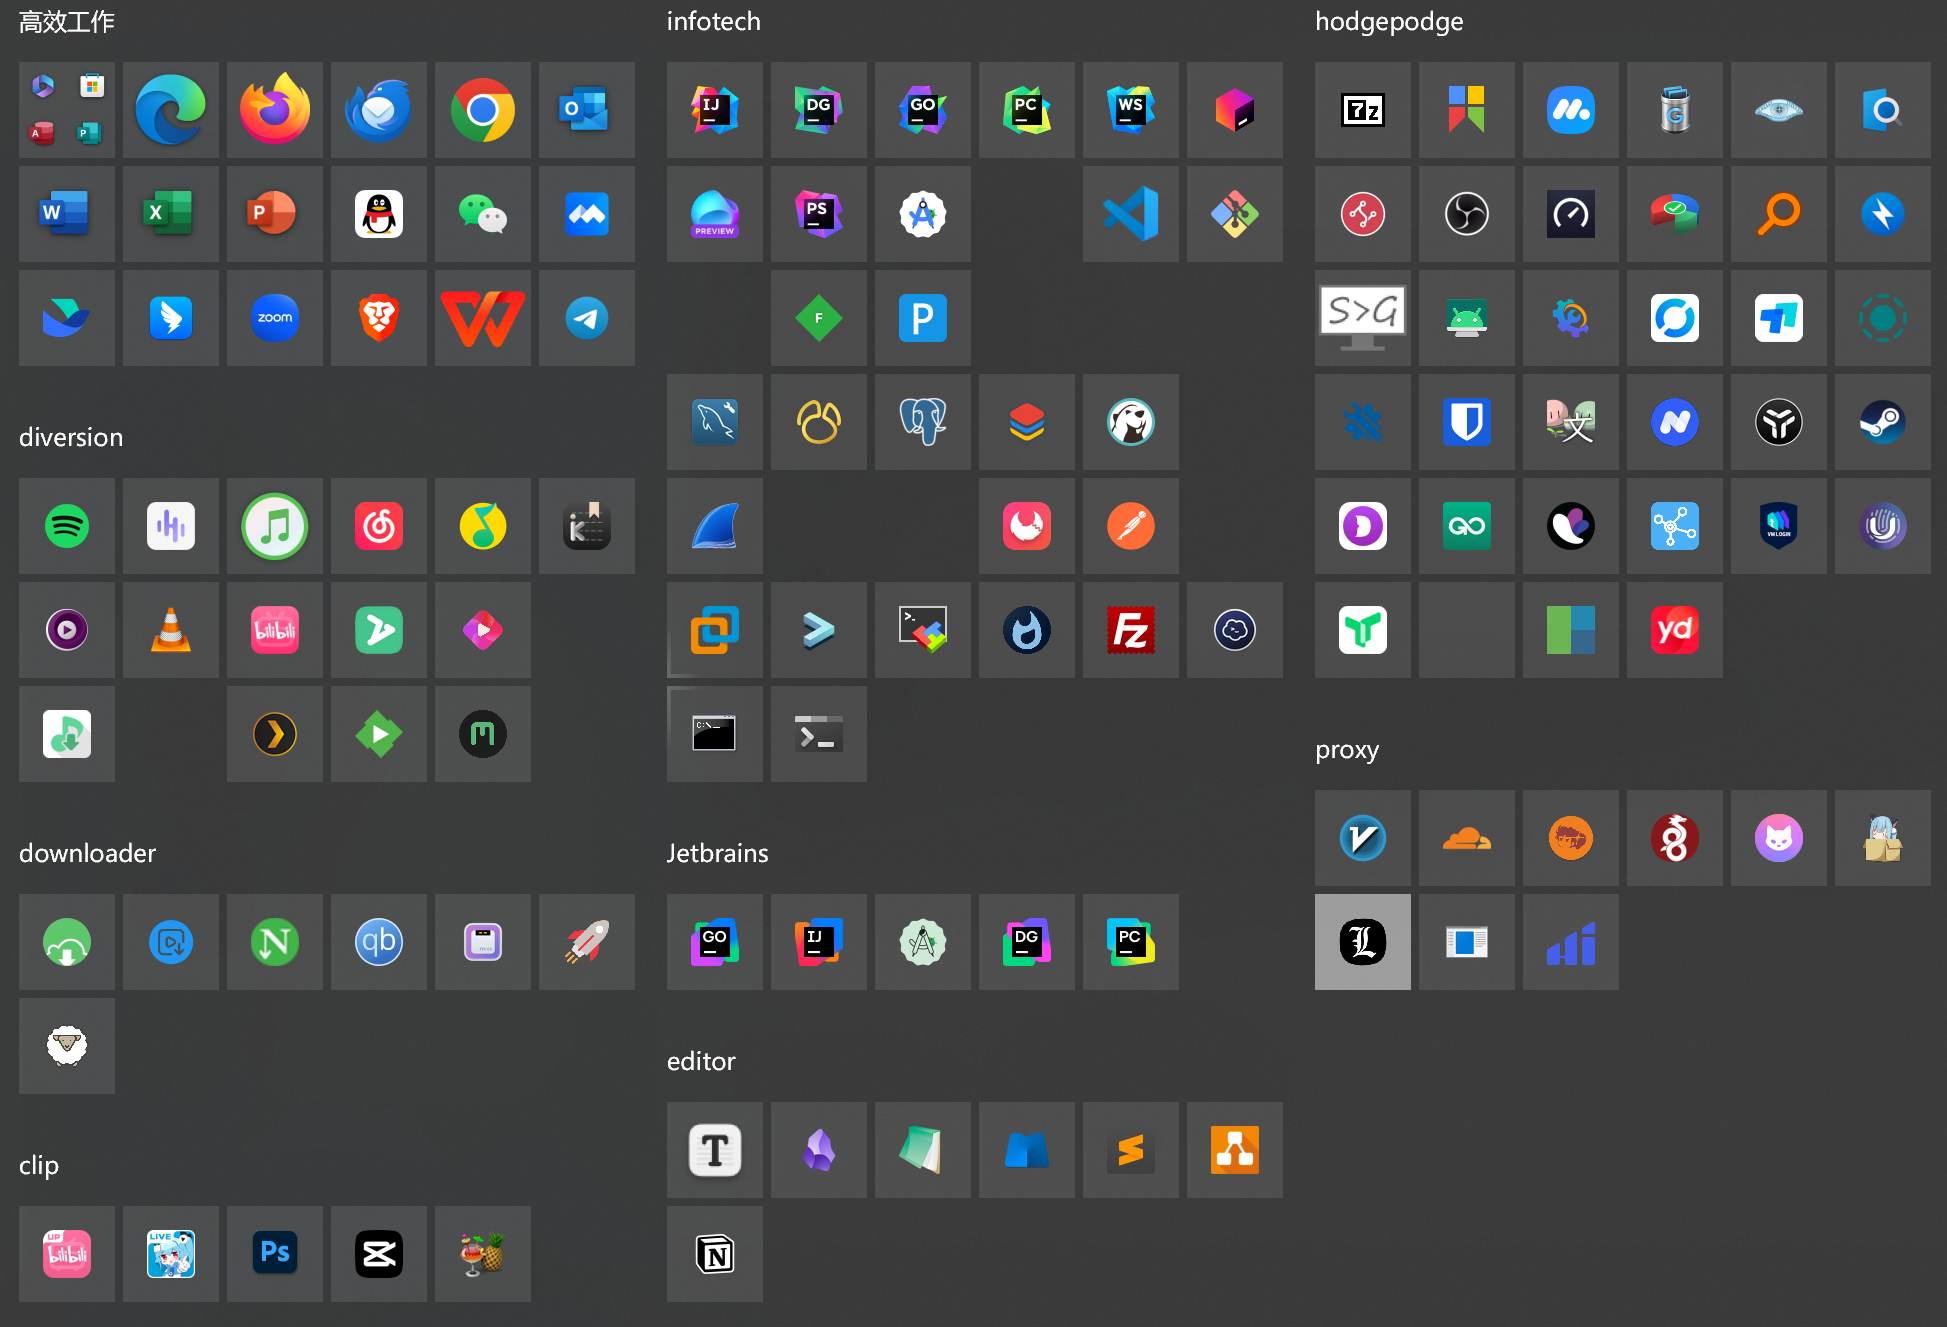Open Sublime Text tile

pos(1131,1150)
